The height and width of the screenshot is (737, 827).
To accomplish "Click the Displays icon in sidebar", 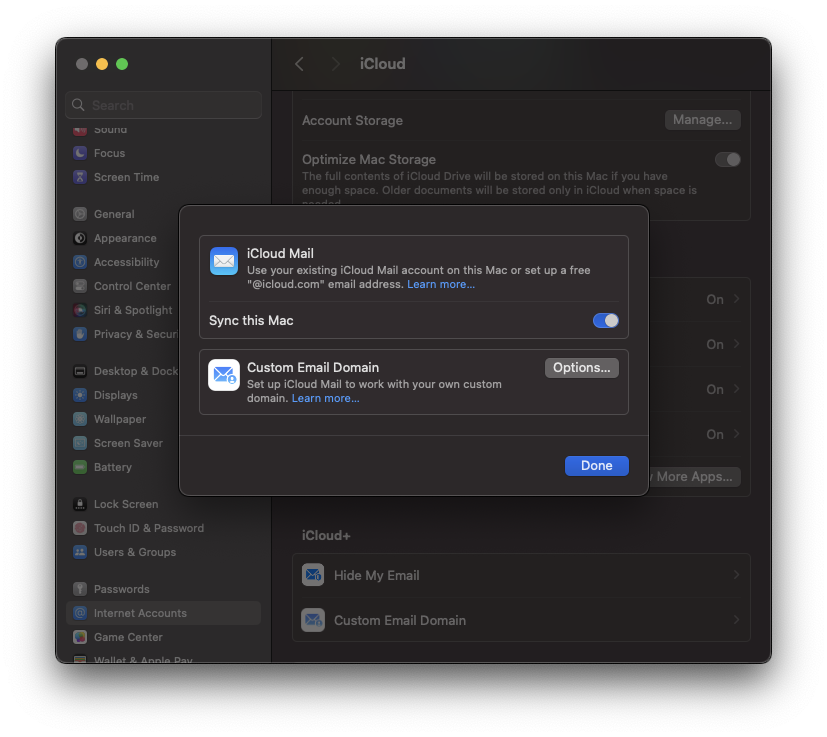I will 80,395.
